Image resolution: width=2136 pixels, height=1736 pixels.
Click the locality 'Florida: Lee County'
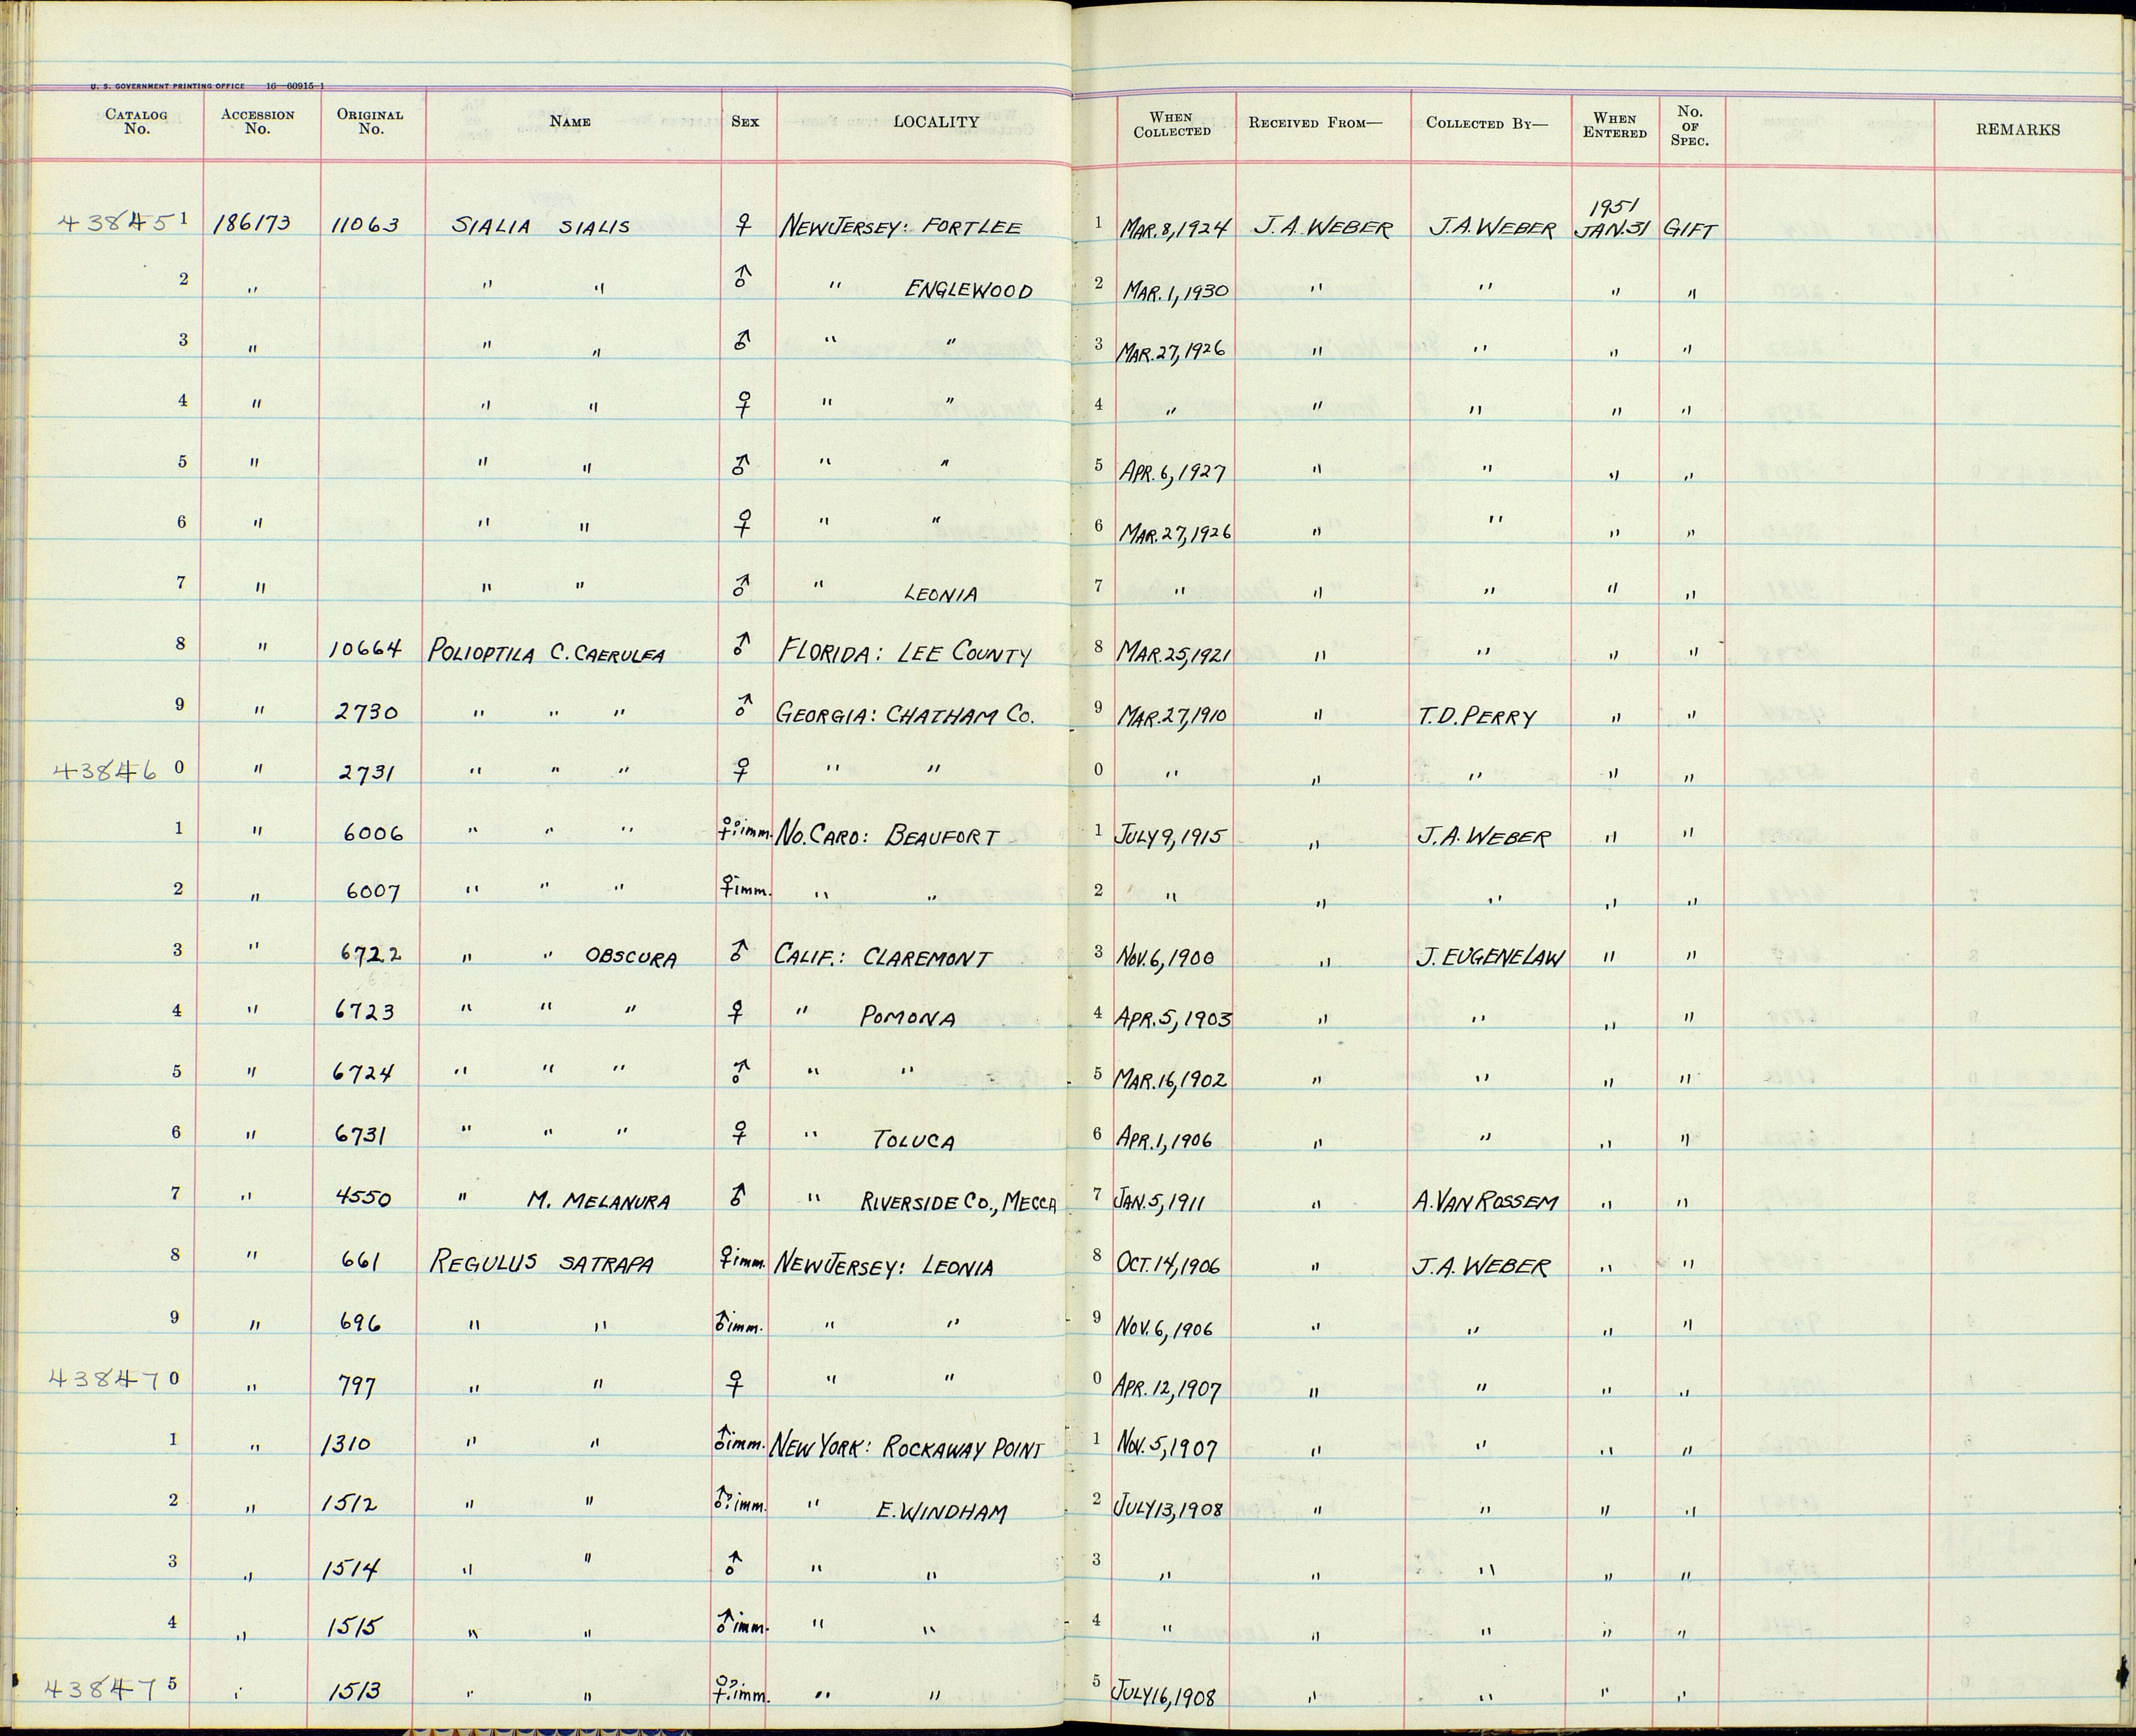(905, 653)
